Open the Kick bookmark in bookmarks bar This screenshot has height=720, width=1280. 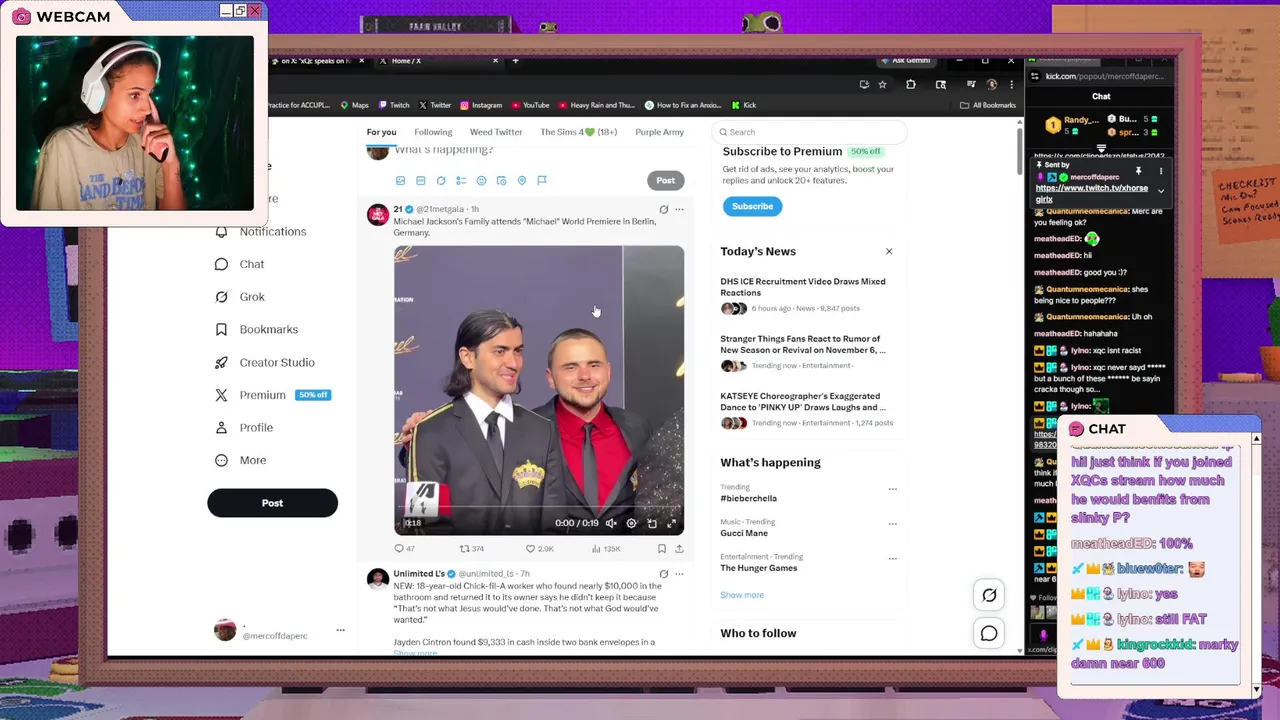click(743, 105)
